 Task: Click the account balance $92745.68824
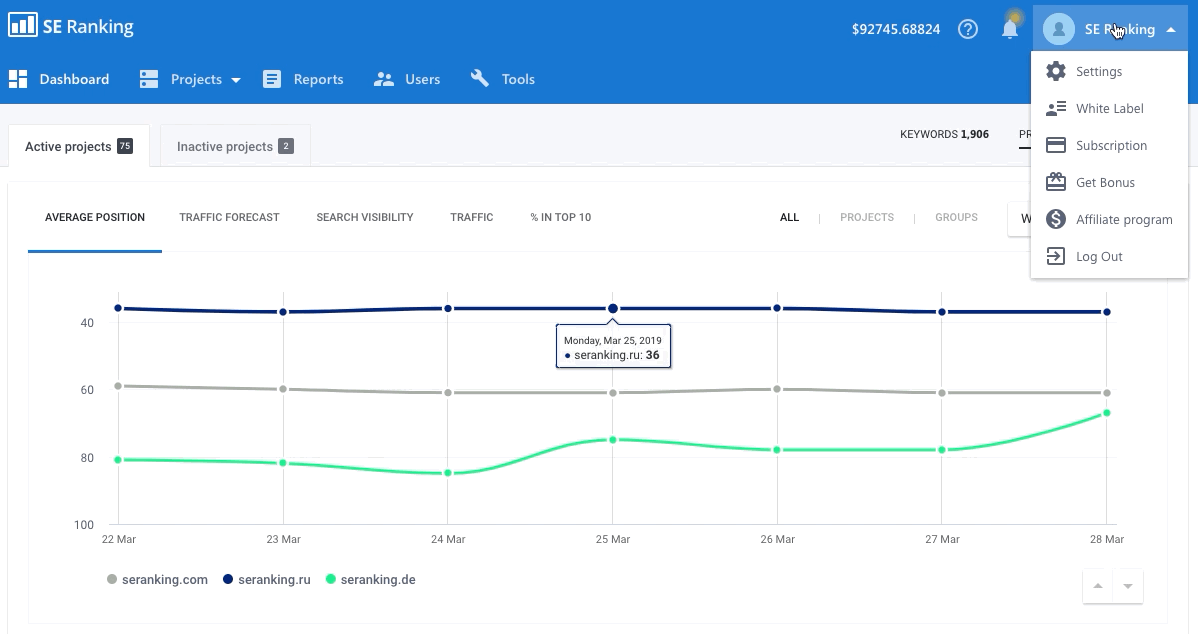(x=896, y=29)
